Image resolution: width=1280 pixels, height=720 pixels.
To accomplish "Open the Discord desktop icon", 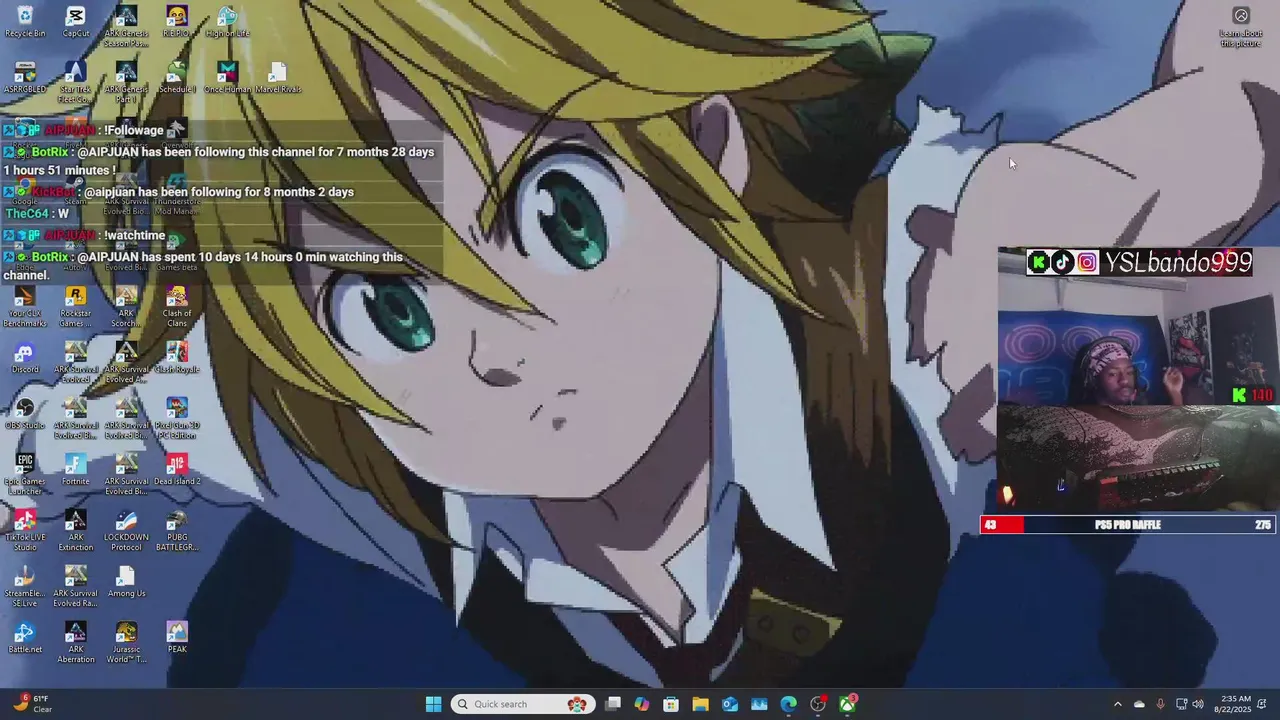I will tap(25, 357).
